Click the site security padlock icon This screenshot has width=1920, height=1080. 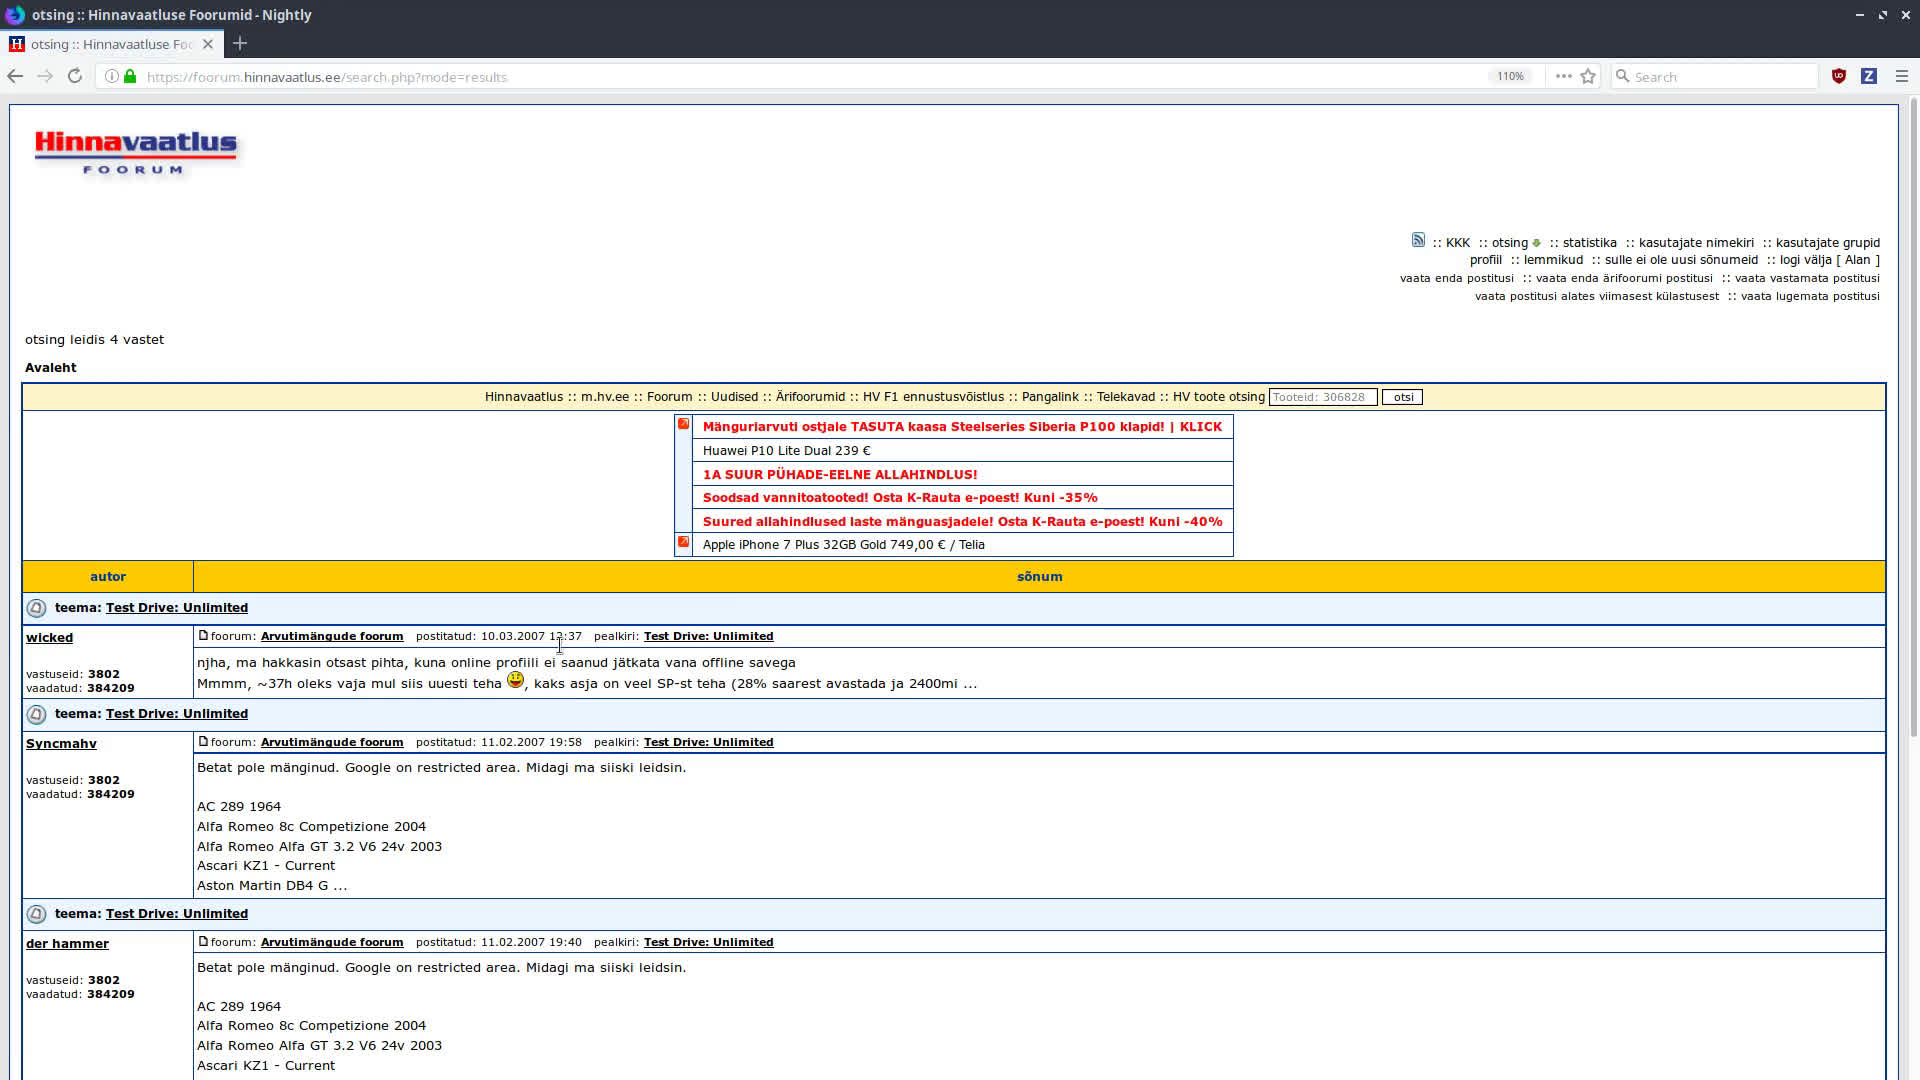[130, 76]
